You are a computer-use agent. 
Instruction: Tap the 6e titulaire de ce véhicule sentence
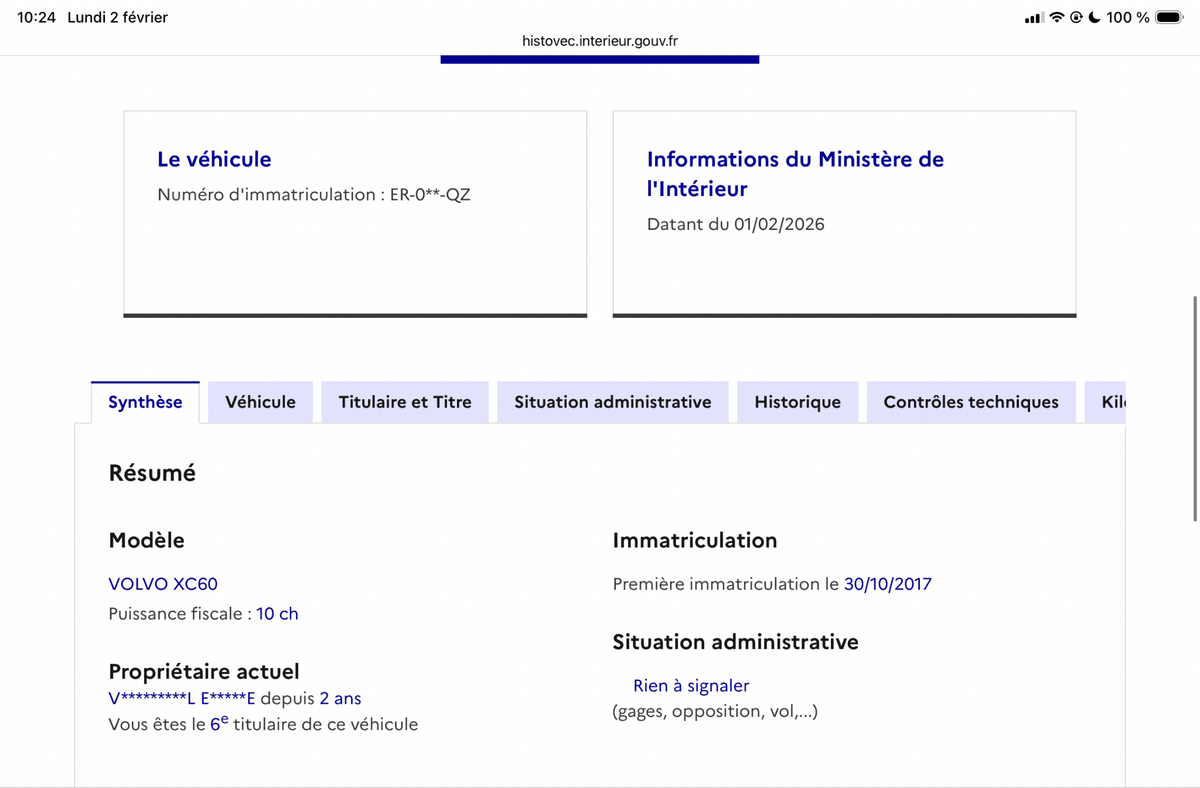tap(263, 723)
